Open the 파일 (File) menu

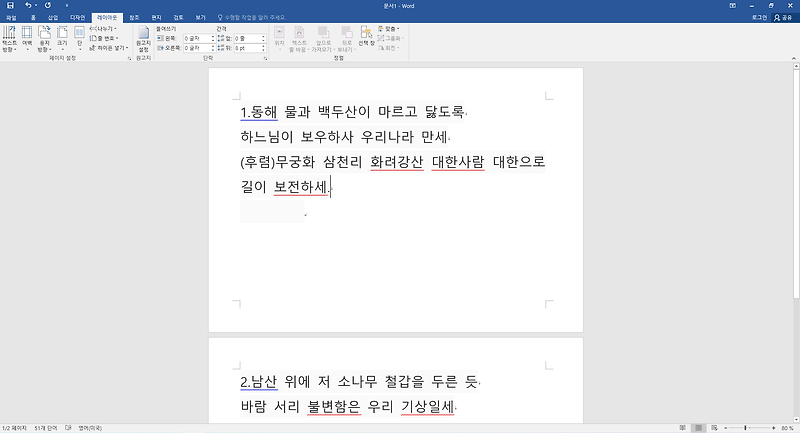pyautogui.click(x=11, y=17)
